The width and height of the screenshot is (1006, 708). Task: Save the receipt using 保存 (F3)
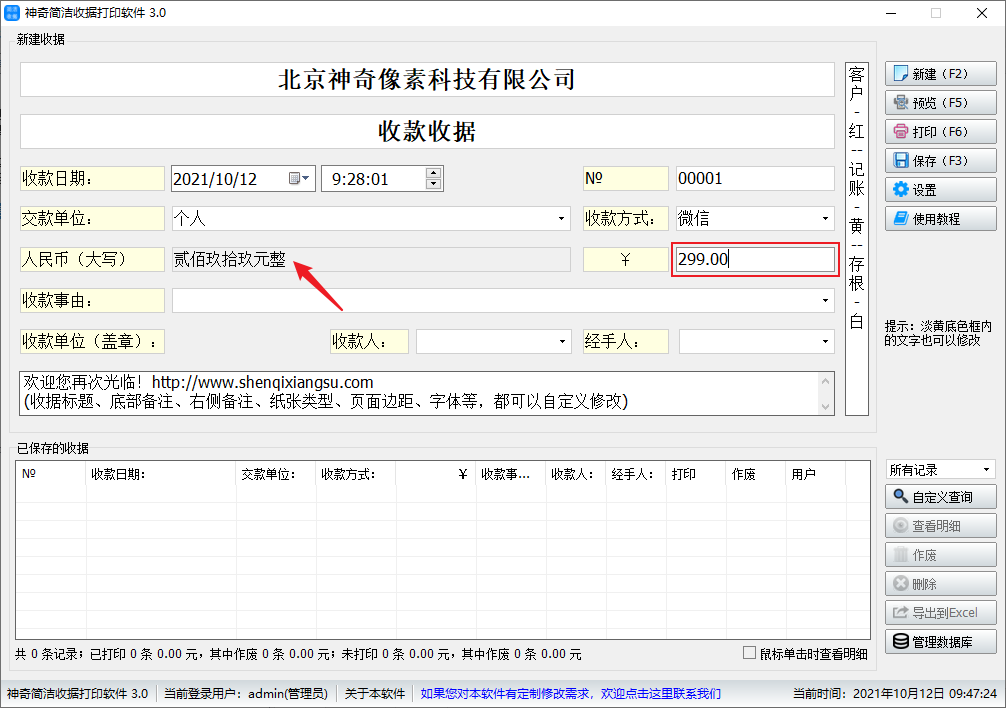pyautogui.click(x=941, y=160)
